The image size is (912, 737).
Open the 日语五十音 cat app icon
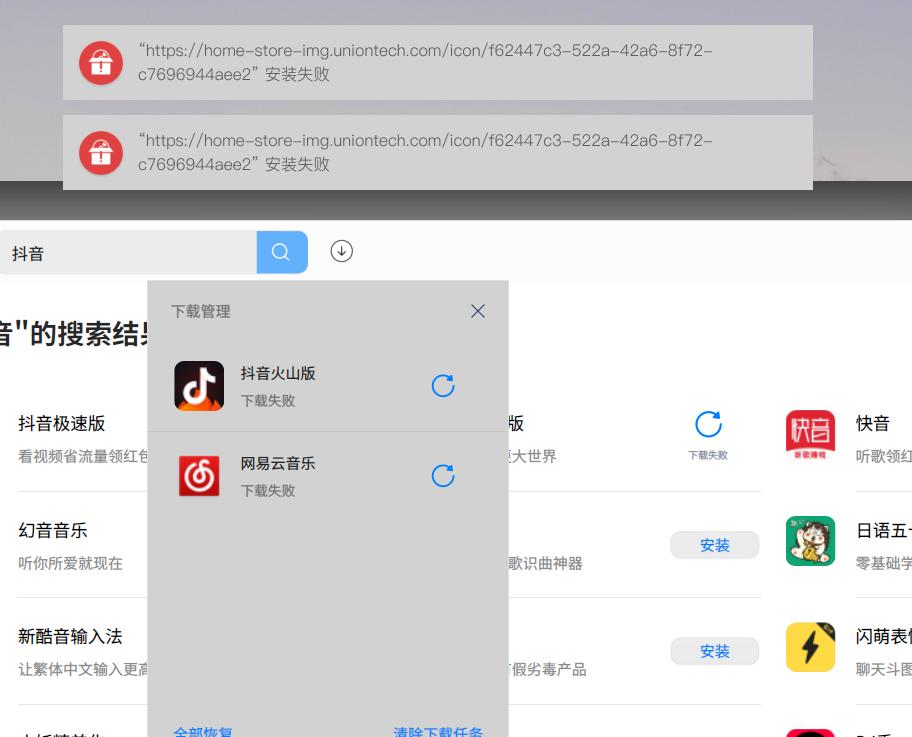810,541
